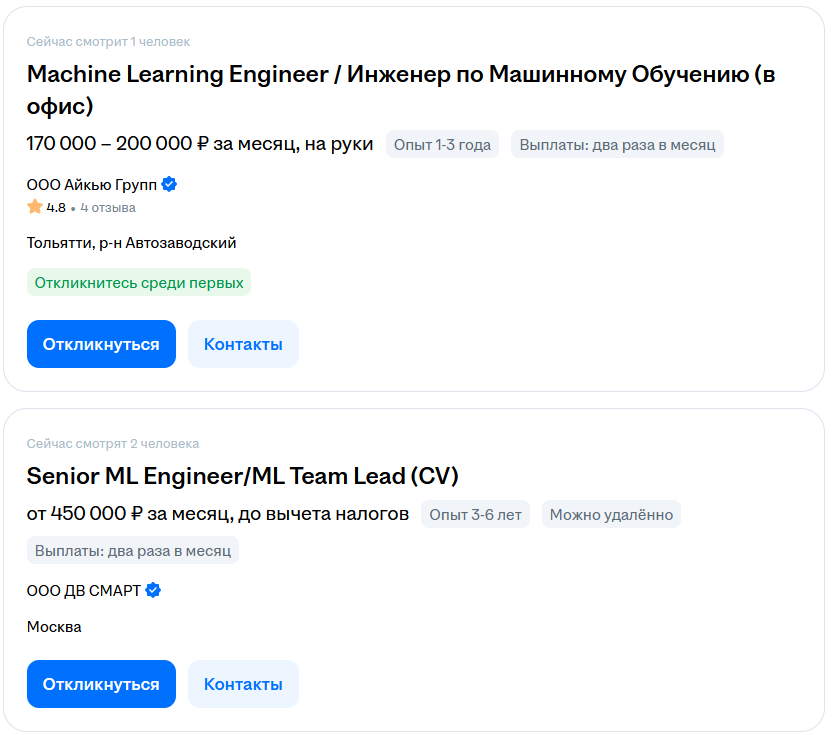The width and height of the screenshot is (833, 735).
Task: Click verified badge next to ООО Айкью Групп
Action: point(169,185)
